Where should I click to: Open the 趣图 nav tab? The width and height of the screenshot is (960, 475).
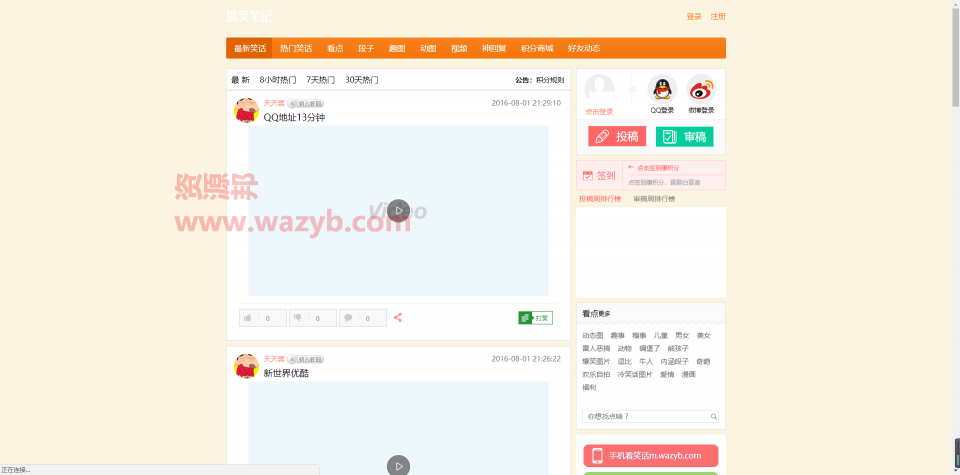397,48
